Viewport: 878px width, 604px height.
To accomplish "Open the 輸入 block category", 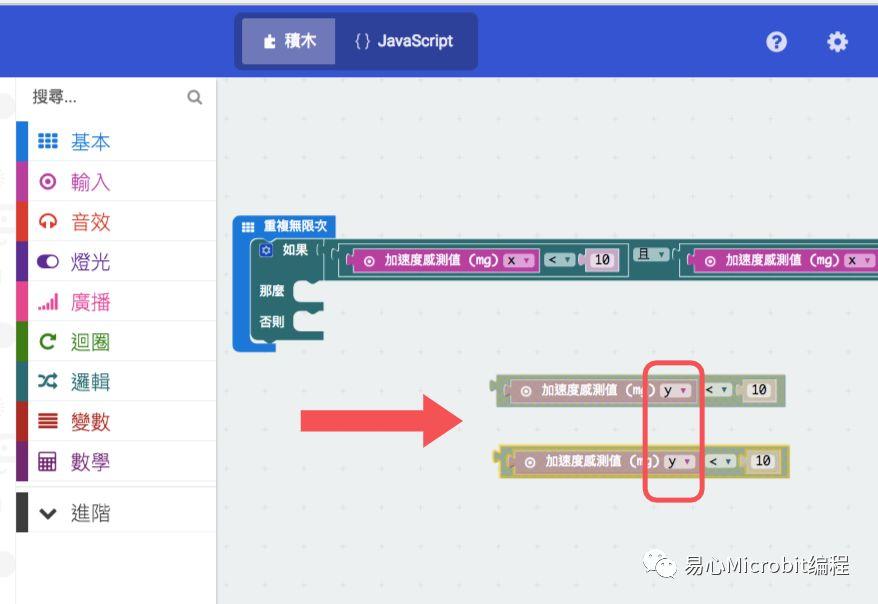I will tap(90, 182).
